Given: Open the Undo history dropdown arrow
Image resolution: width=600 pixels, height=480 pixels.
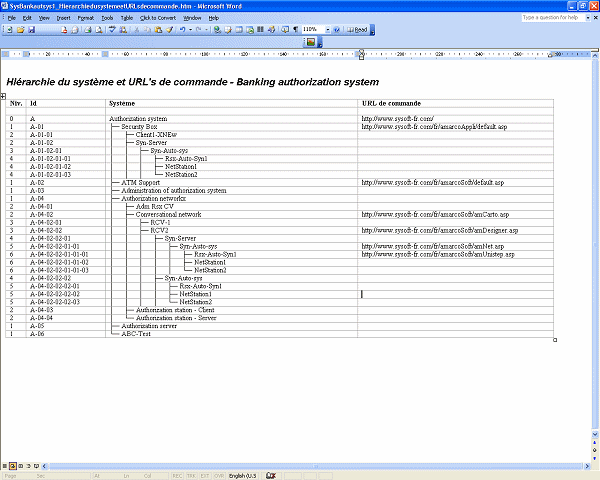Looking at the screenshot, I should click(x=190, y=29).
